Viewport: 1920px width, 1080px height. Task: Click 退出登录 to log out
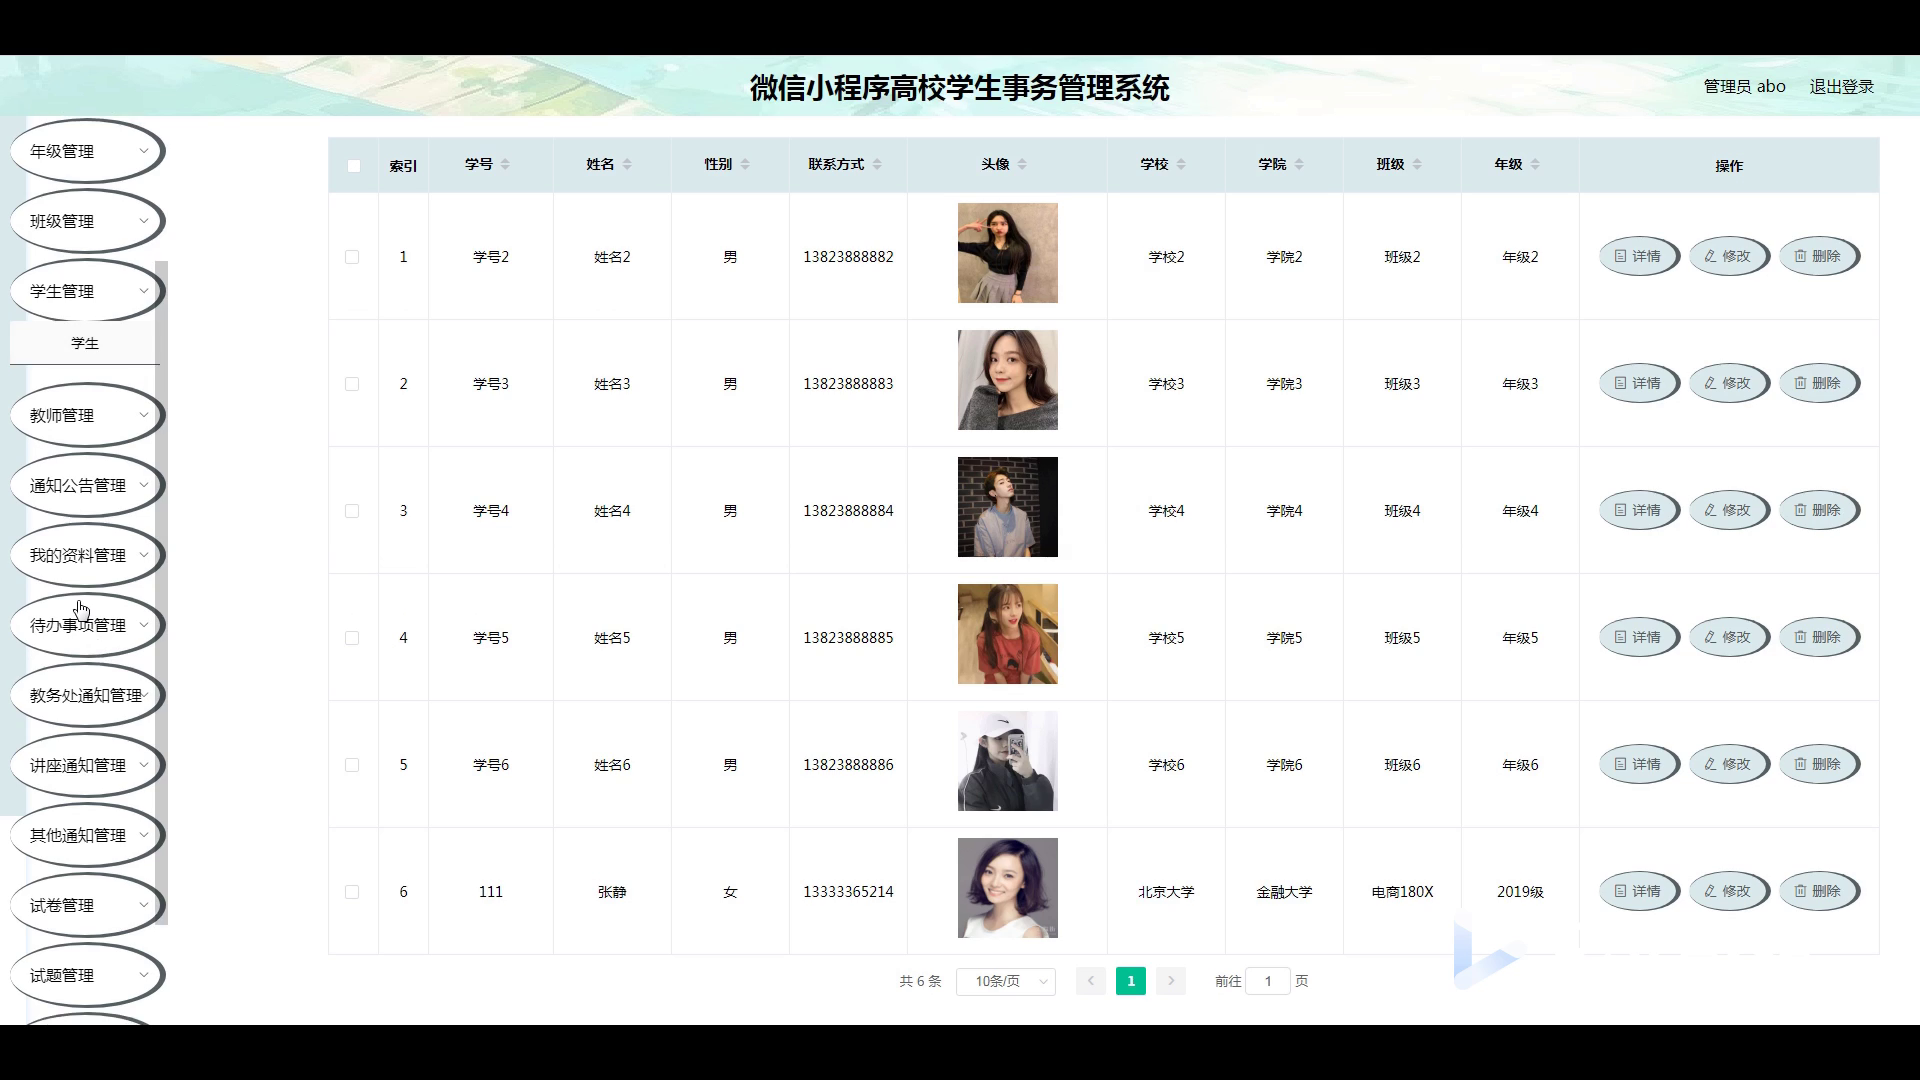click(1841, 87)
